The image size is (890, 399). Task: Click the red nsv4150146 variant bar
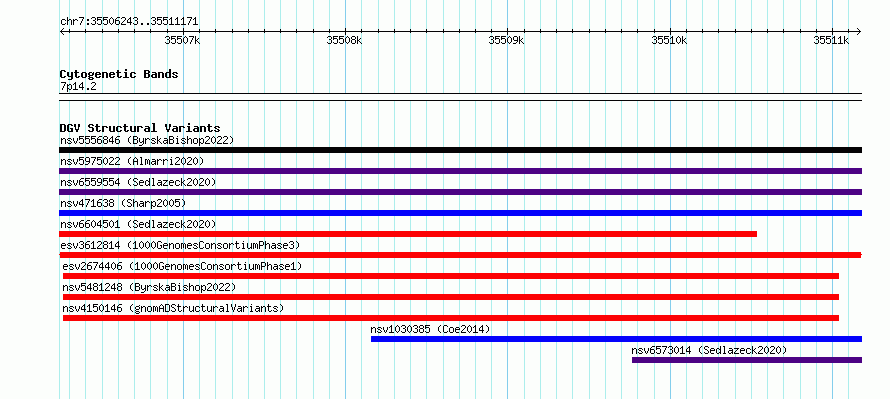click(451, 318)
